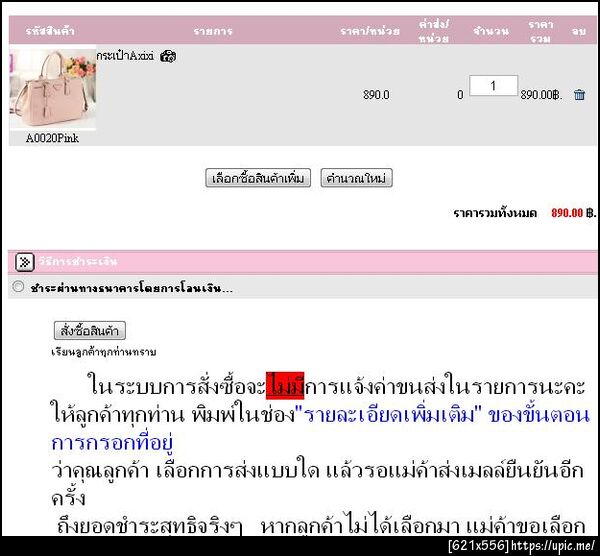The image size is (600, 556).
Task: Click the product name กระเป๋าAxixi
Action: 125,56
